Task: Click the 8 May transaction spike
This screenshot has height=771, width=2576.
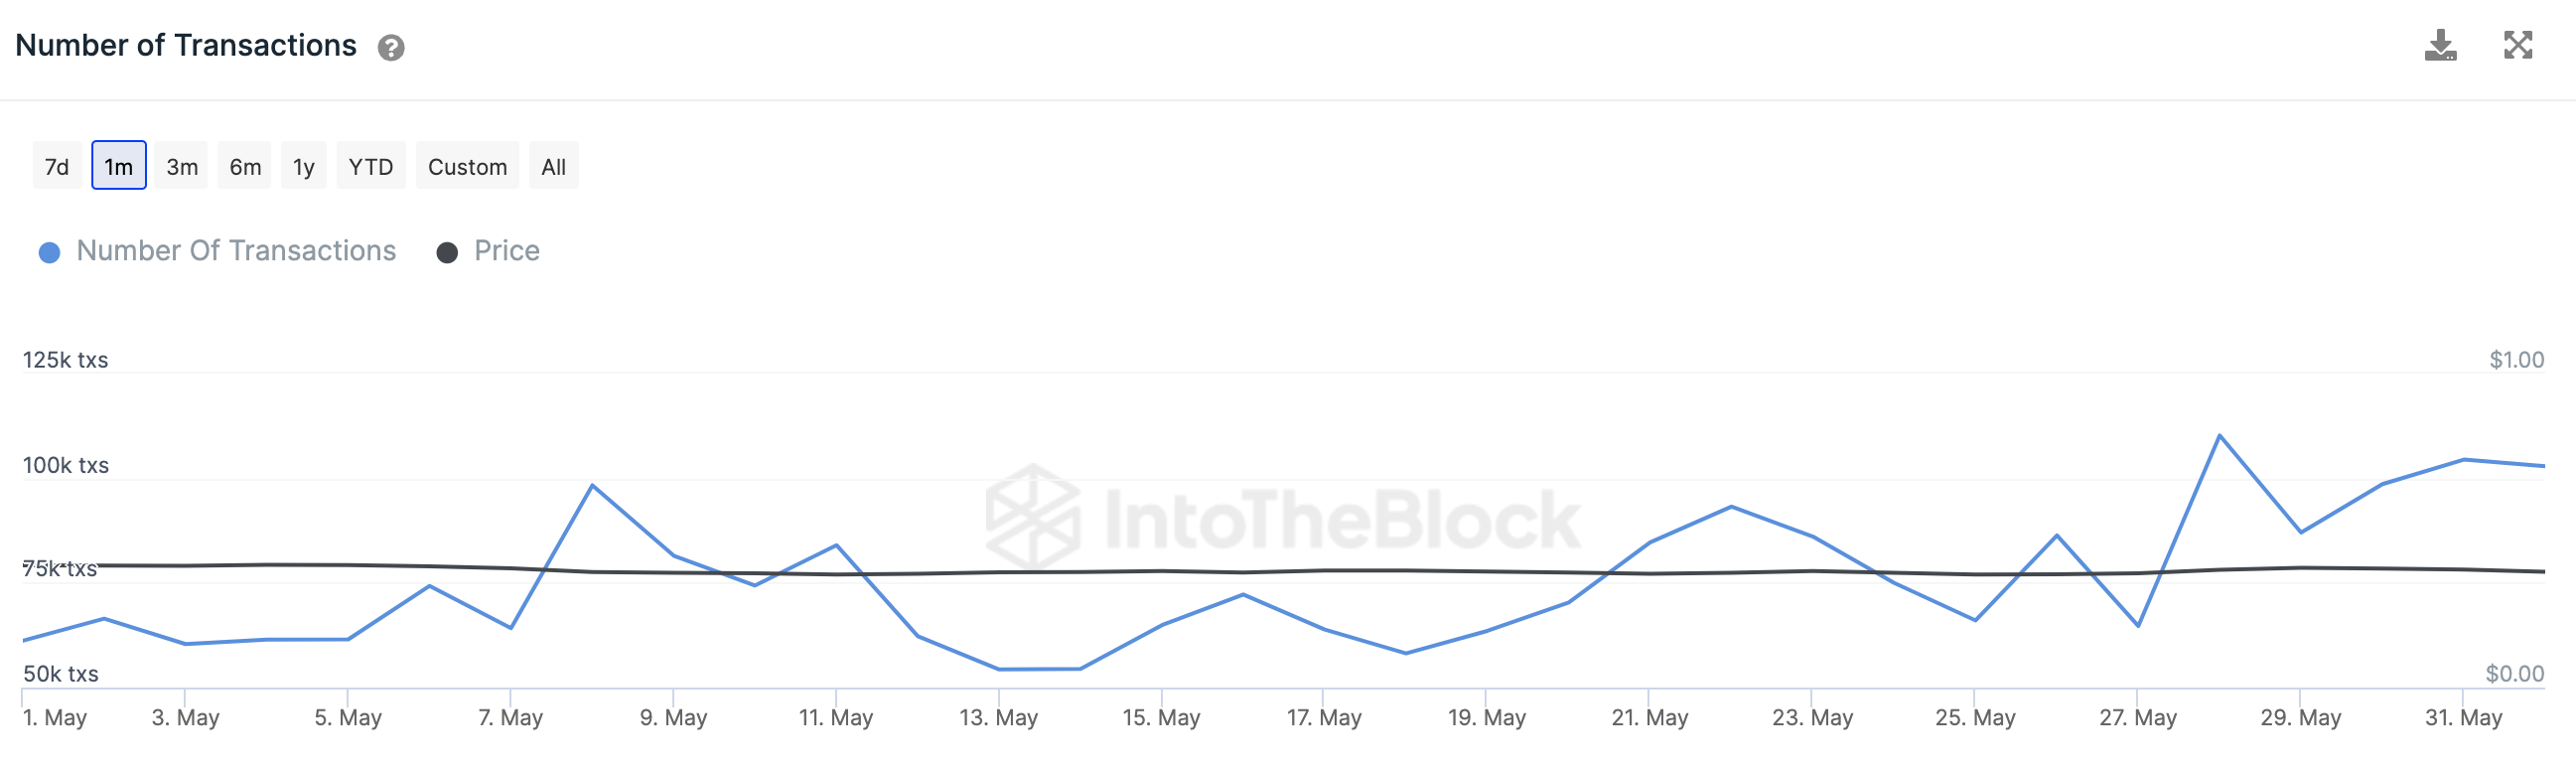Action: coord(592,485)
